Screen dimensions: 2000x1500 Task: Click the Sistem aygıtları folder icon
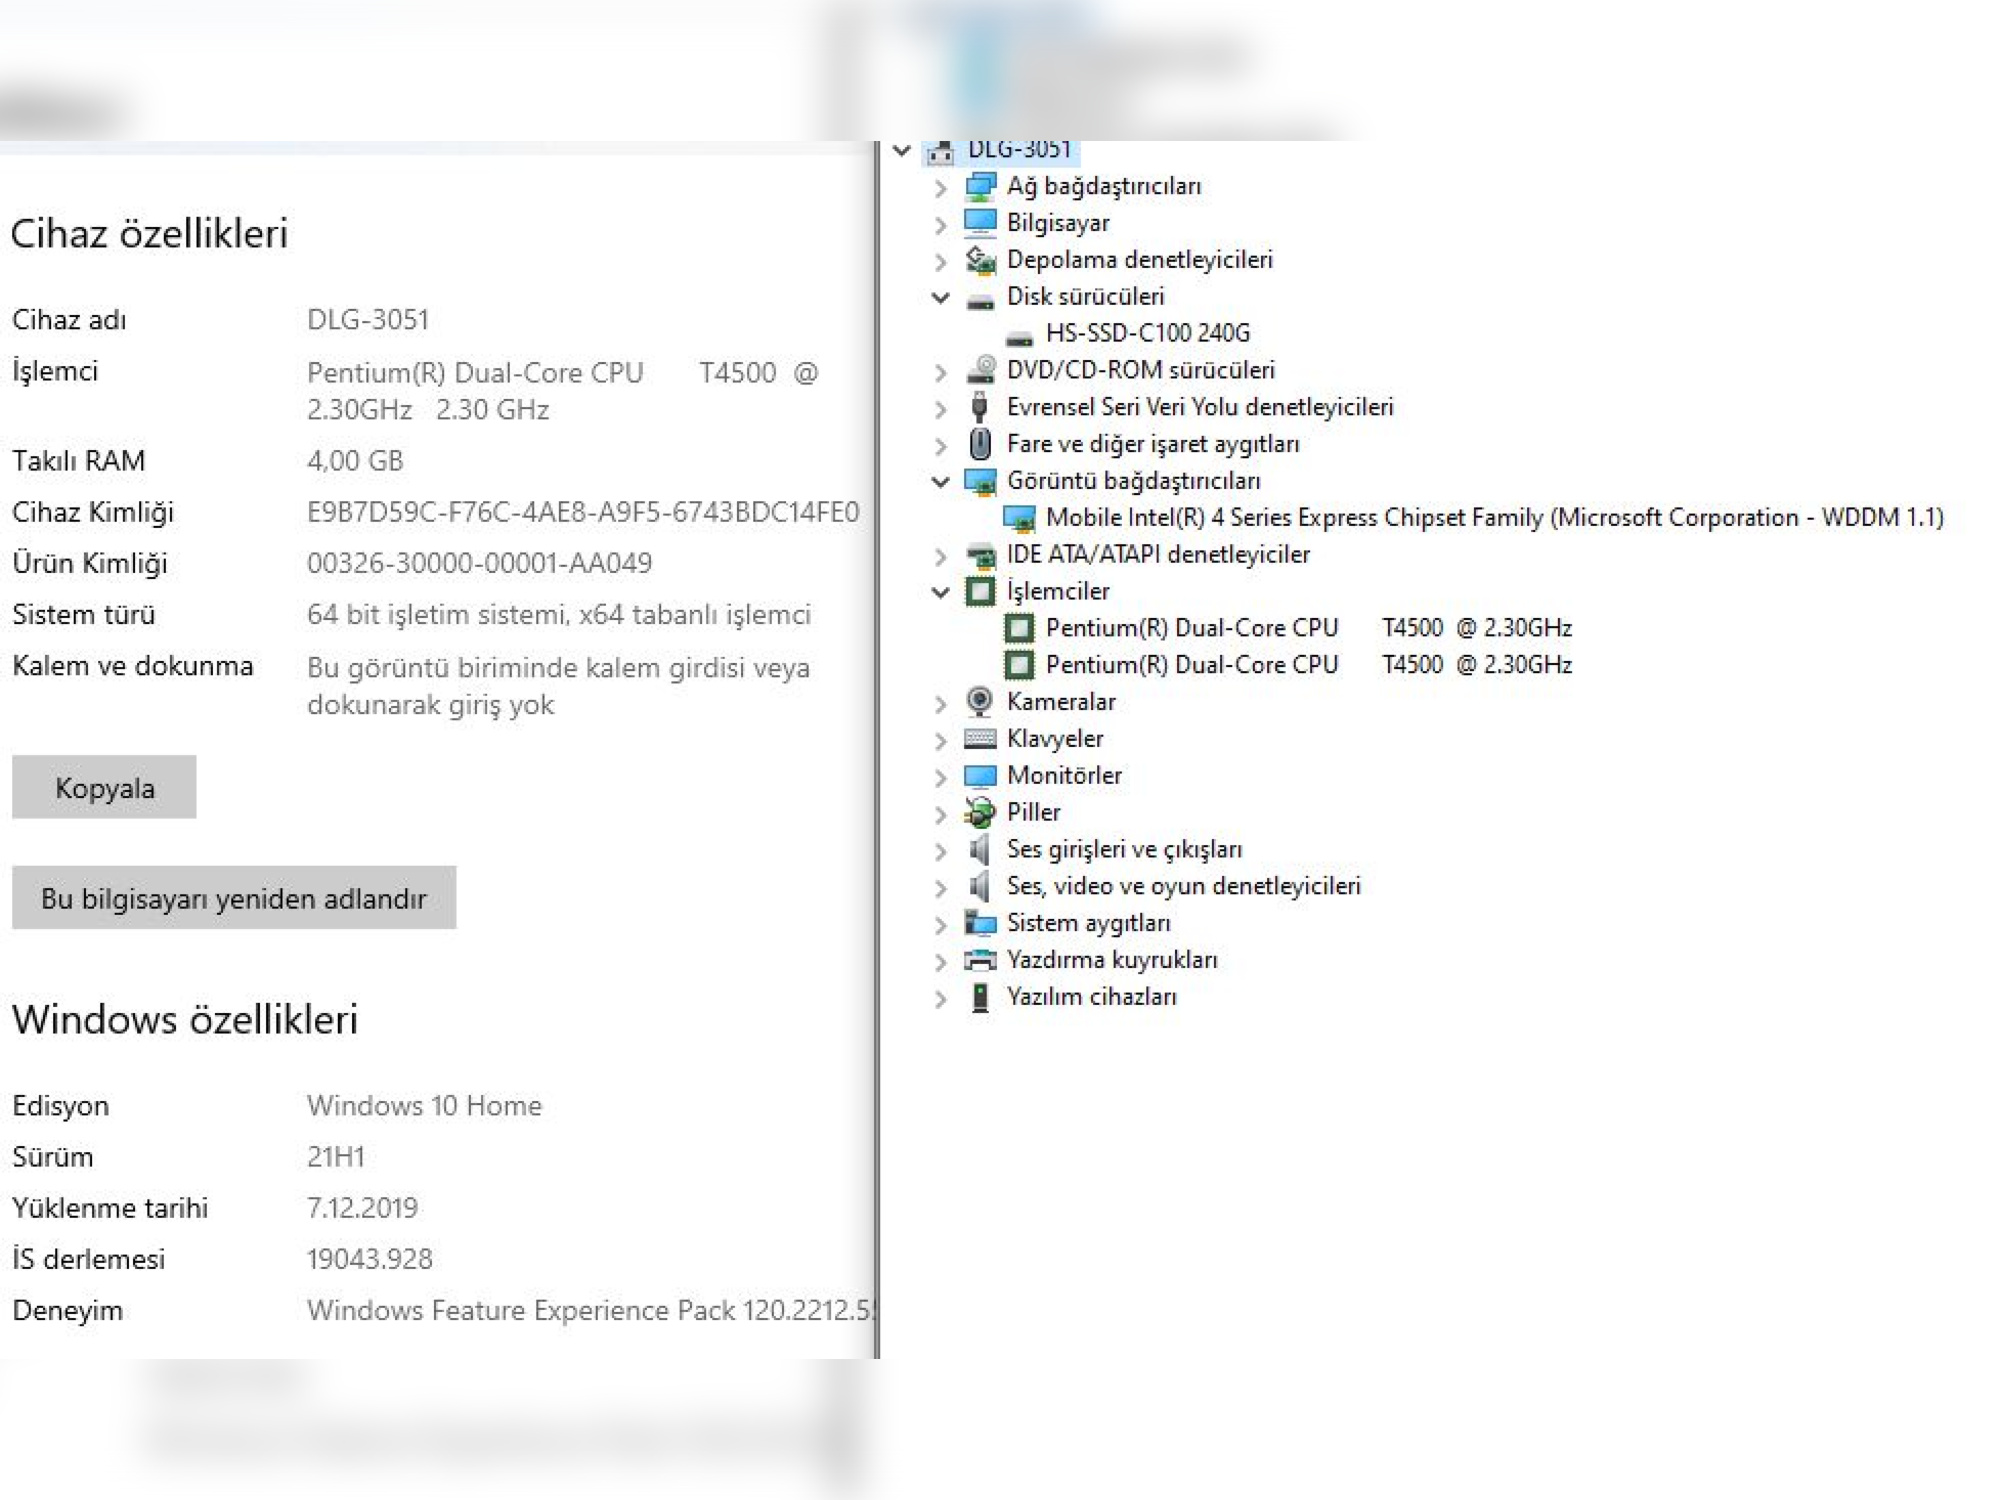(x=980, y=923)
